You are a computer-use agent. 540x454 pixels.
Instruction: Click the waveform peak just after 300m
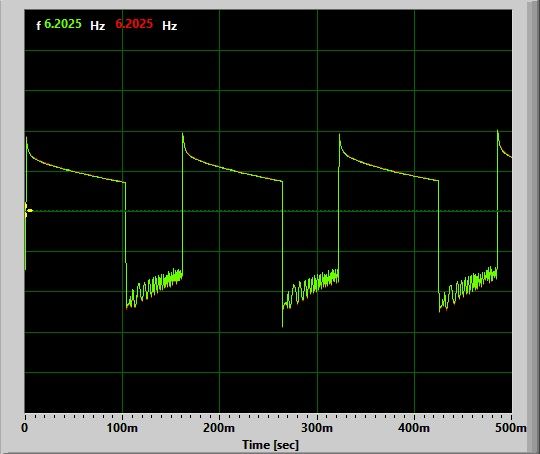(340, 135)
